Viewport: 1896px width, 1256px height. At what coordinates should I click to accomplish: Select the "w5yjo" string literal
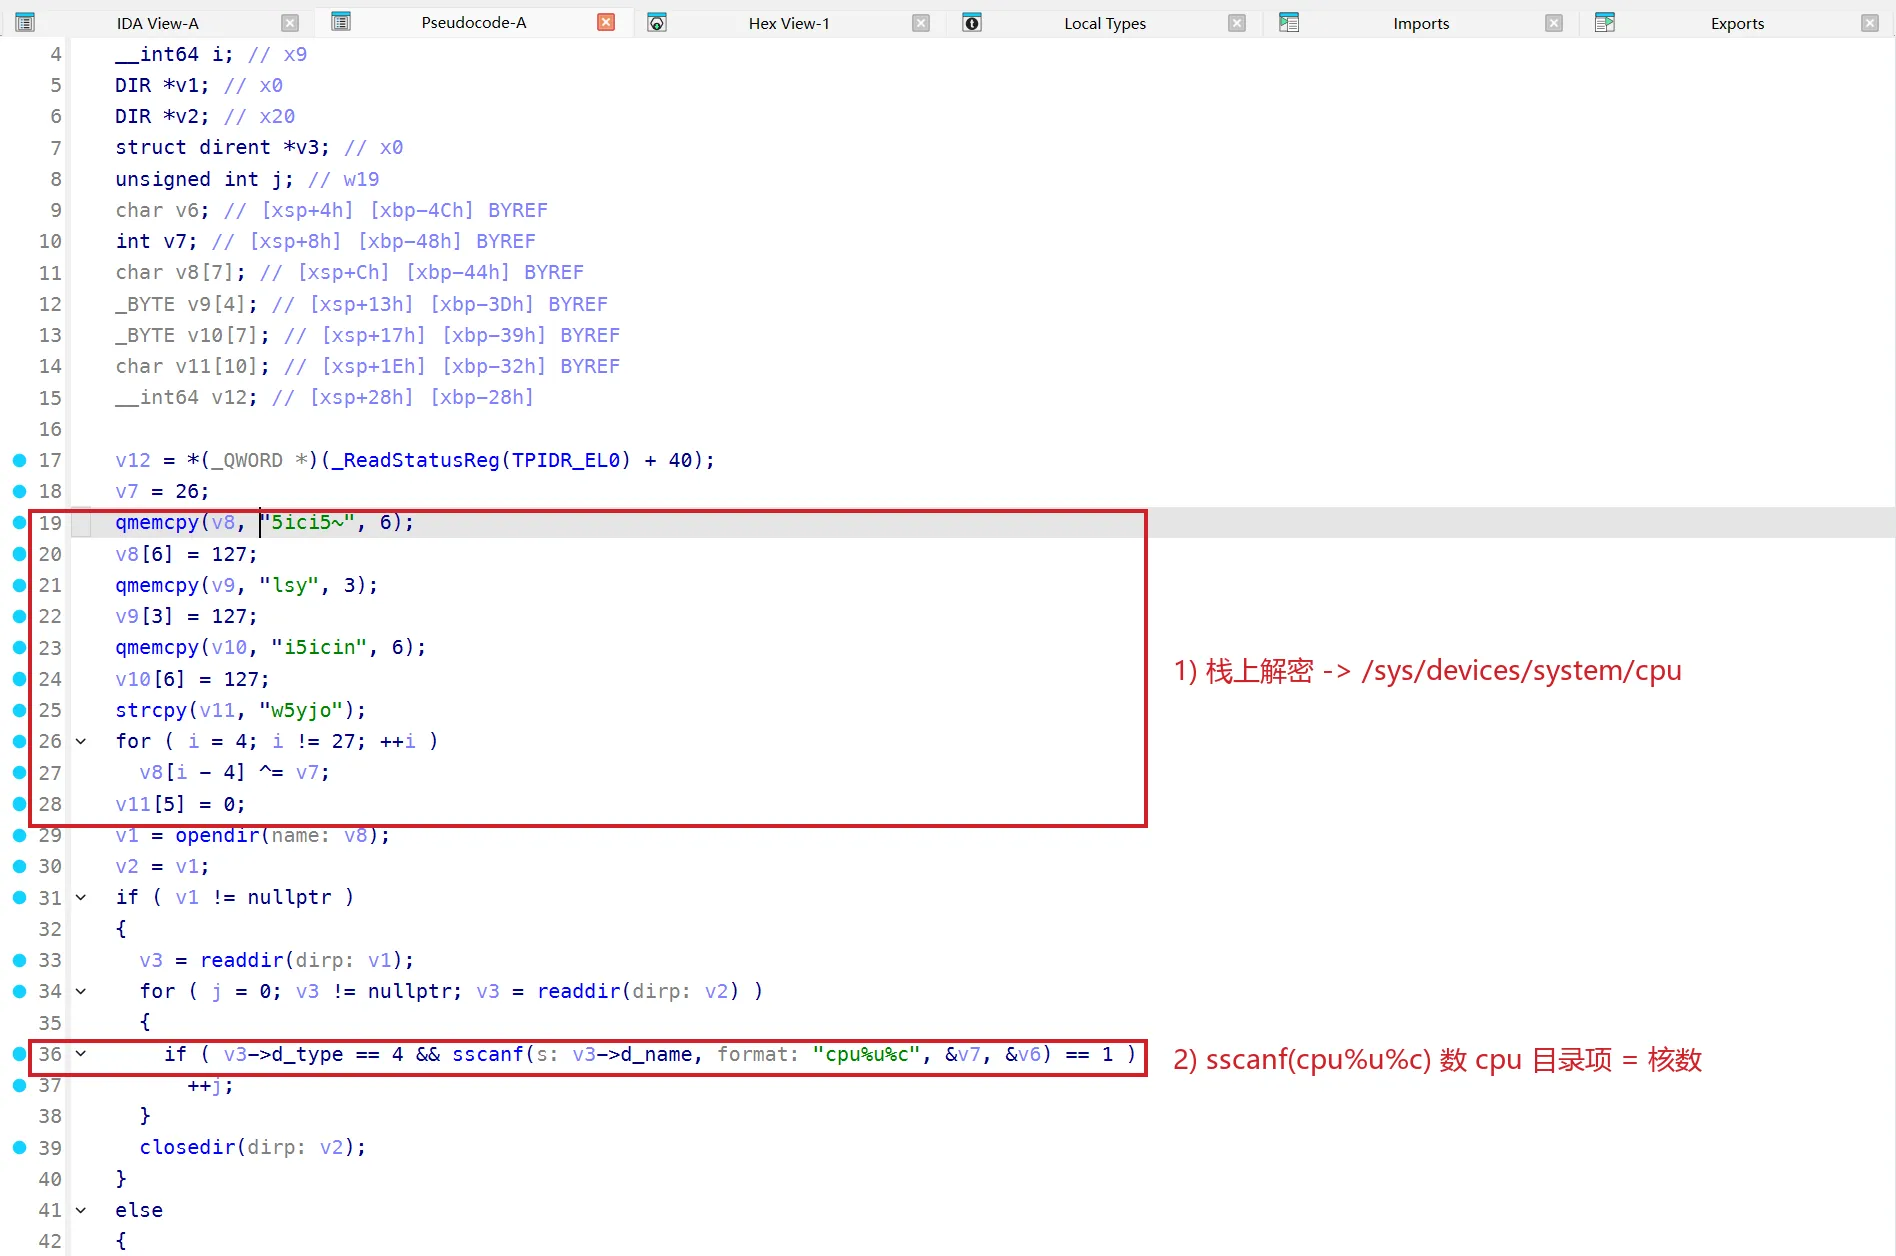(x=302, y=710)
